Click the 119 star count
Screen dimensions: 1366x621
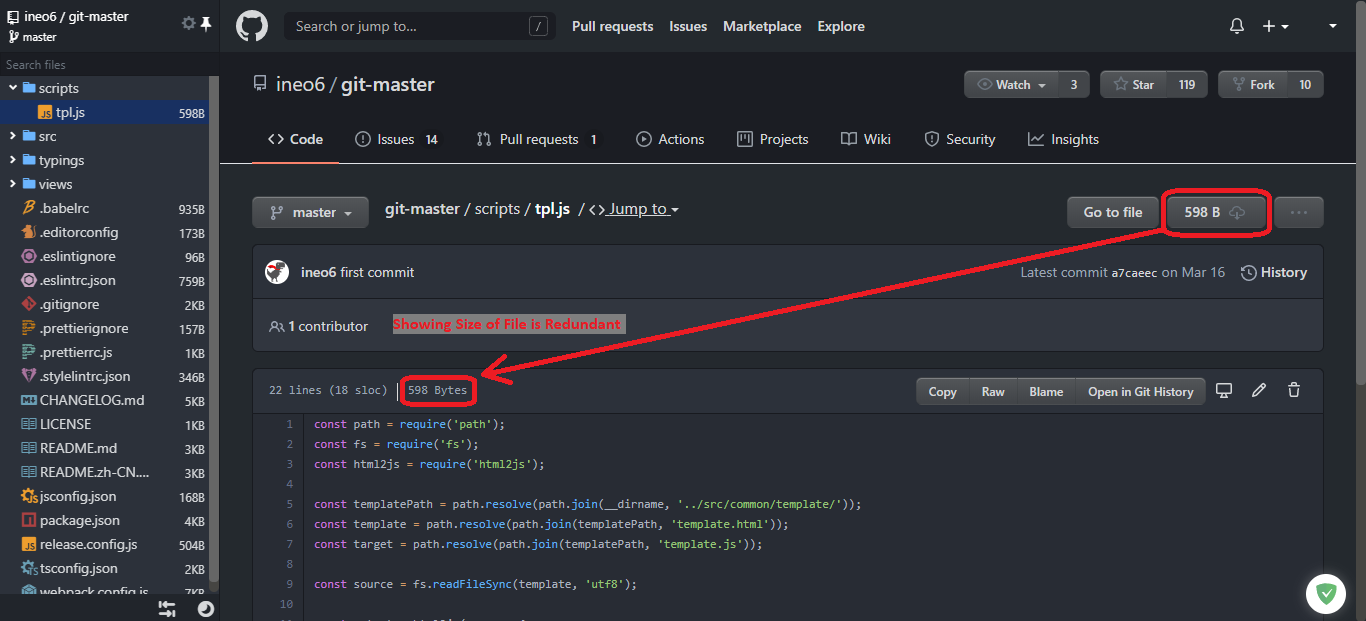pyautogui.click(x=1186, y=85)
